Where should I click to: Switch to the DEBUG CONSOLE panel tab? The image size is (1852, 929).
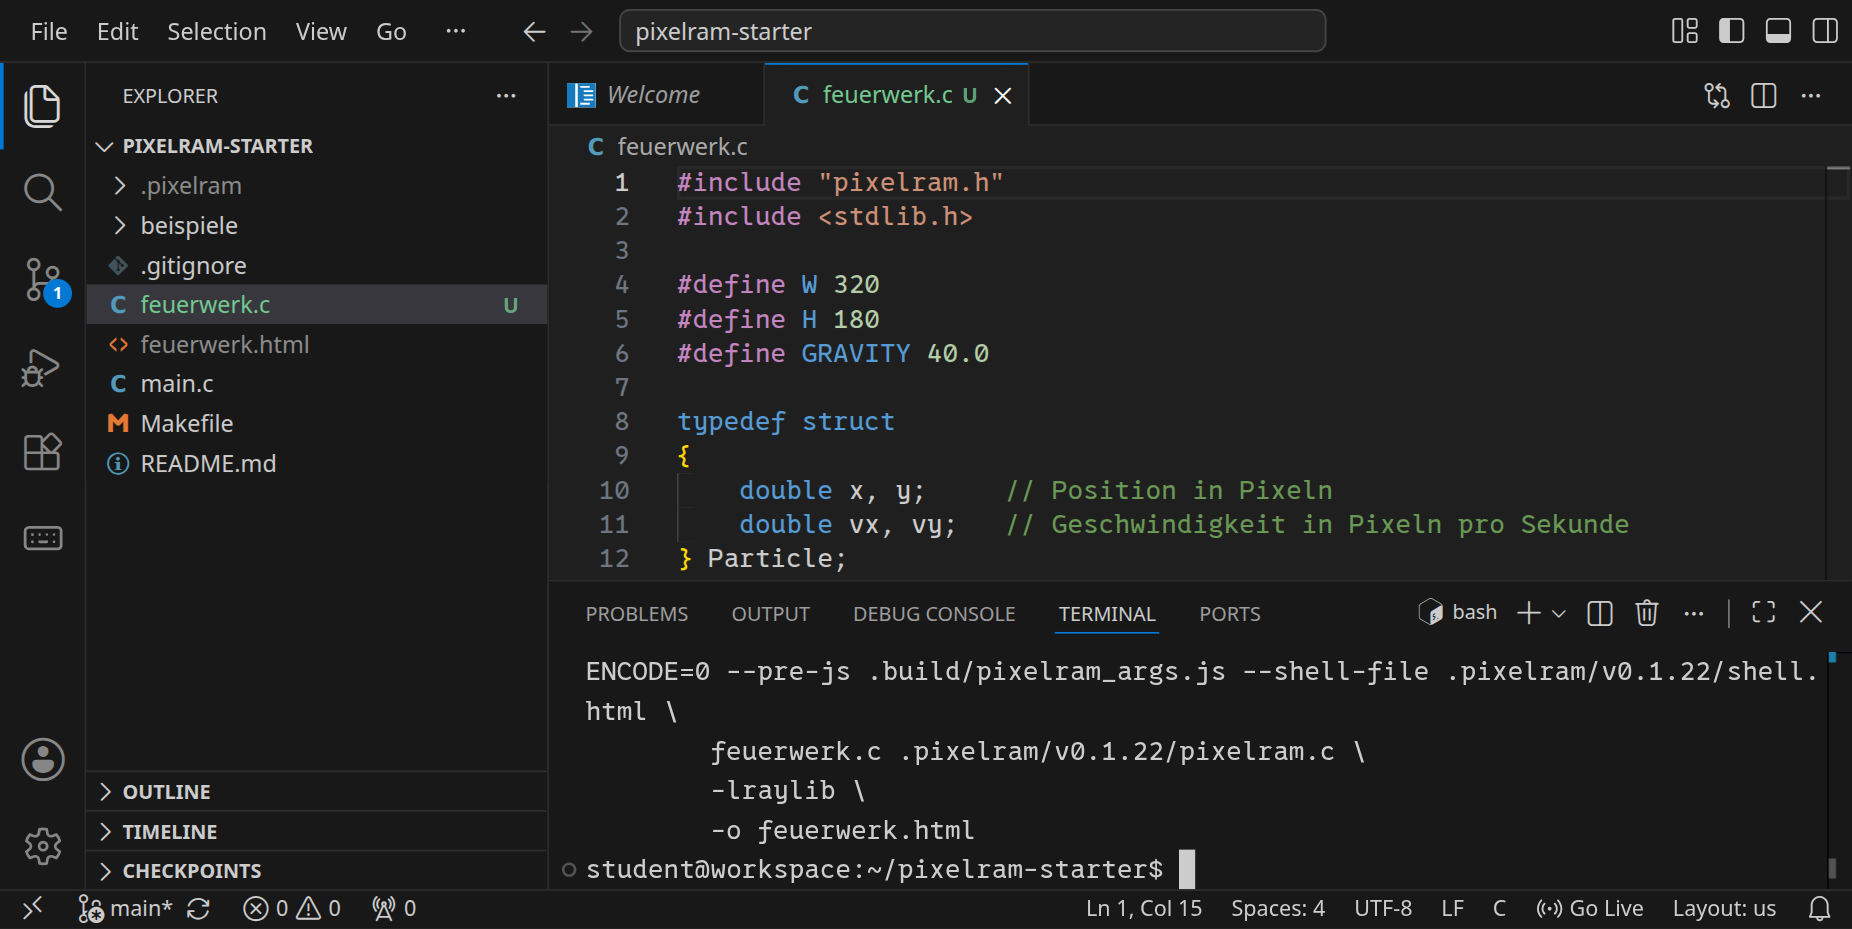(x=934, y=614)
